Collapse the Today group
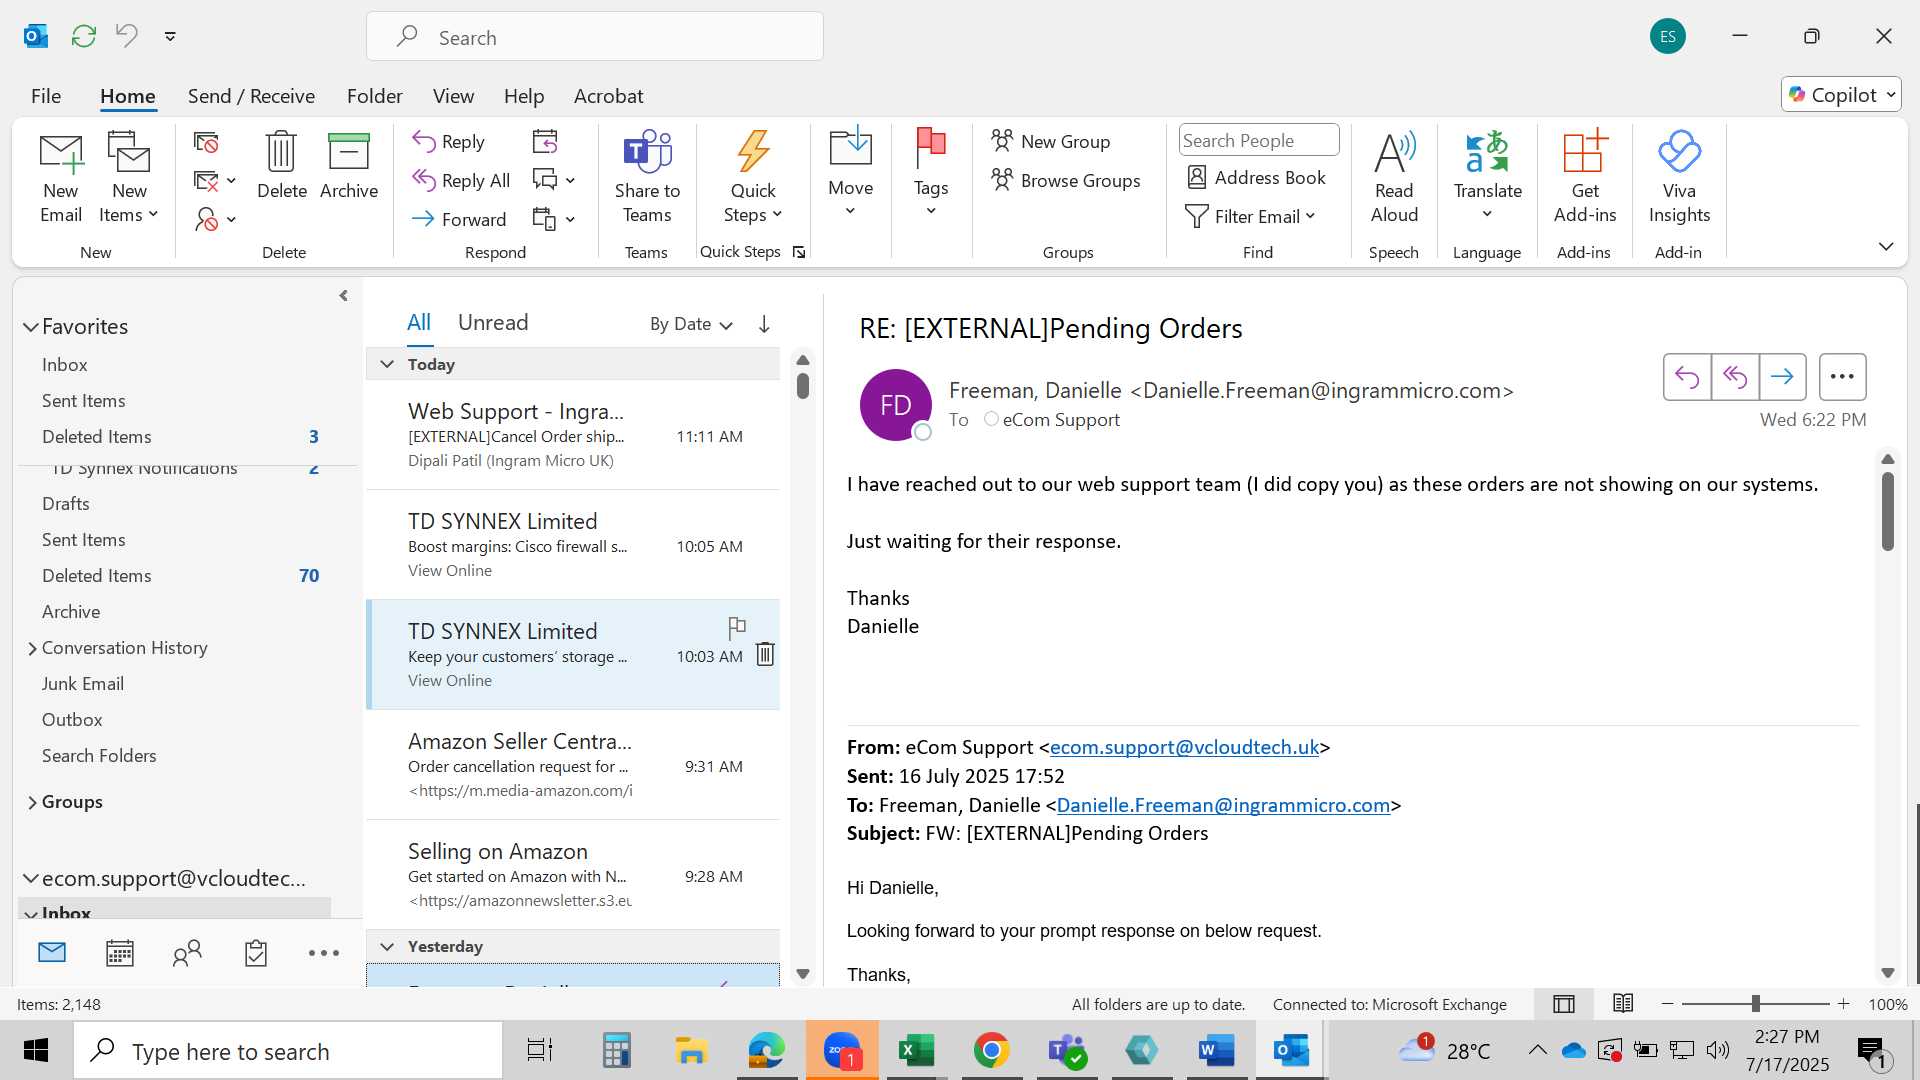 pyautogui.click(x=387, y=365)
